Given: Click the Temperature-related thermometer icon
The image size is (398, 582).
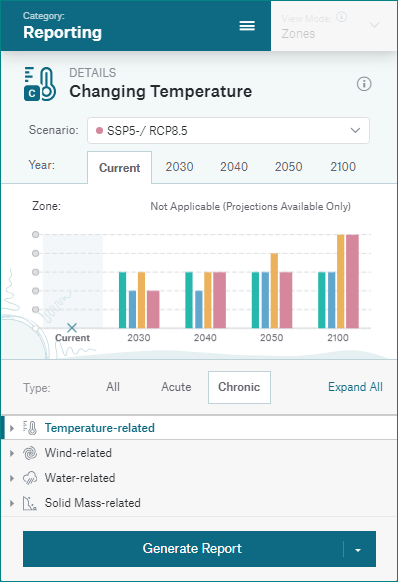Looking at the screenshot, I should [x=30, y=428].
